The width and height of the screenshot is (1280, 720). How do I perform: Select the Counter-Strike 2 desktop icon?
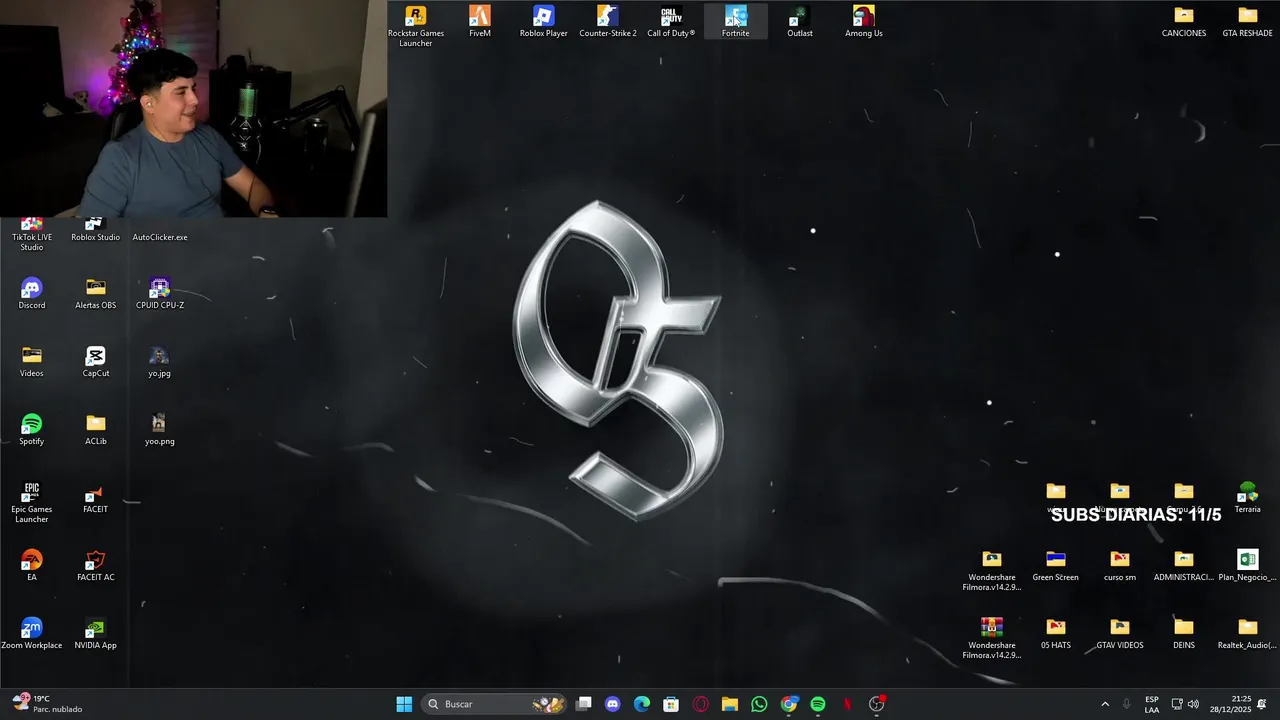(x=608, y=22)
